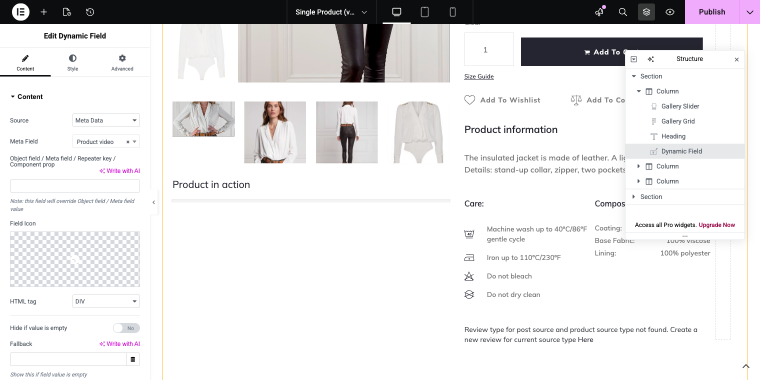The height and width of the screenshot is (380, 760).
Task: Click Write with AI for object field
Action: (x=120, y=171)
